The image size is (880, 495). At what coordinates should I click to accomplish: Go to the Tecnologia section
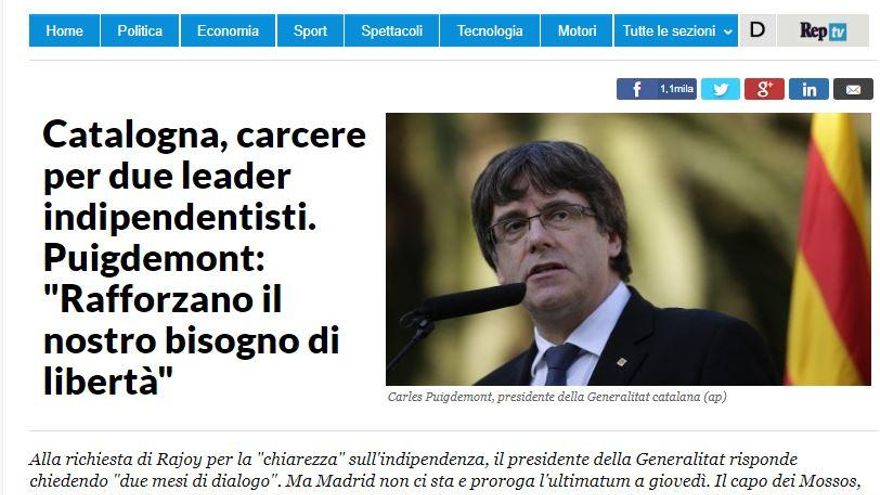pyautogui.click(x=489, y=30)
